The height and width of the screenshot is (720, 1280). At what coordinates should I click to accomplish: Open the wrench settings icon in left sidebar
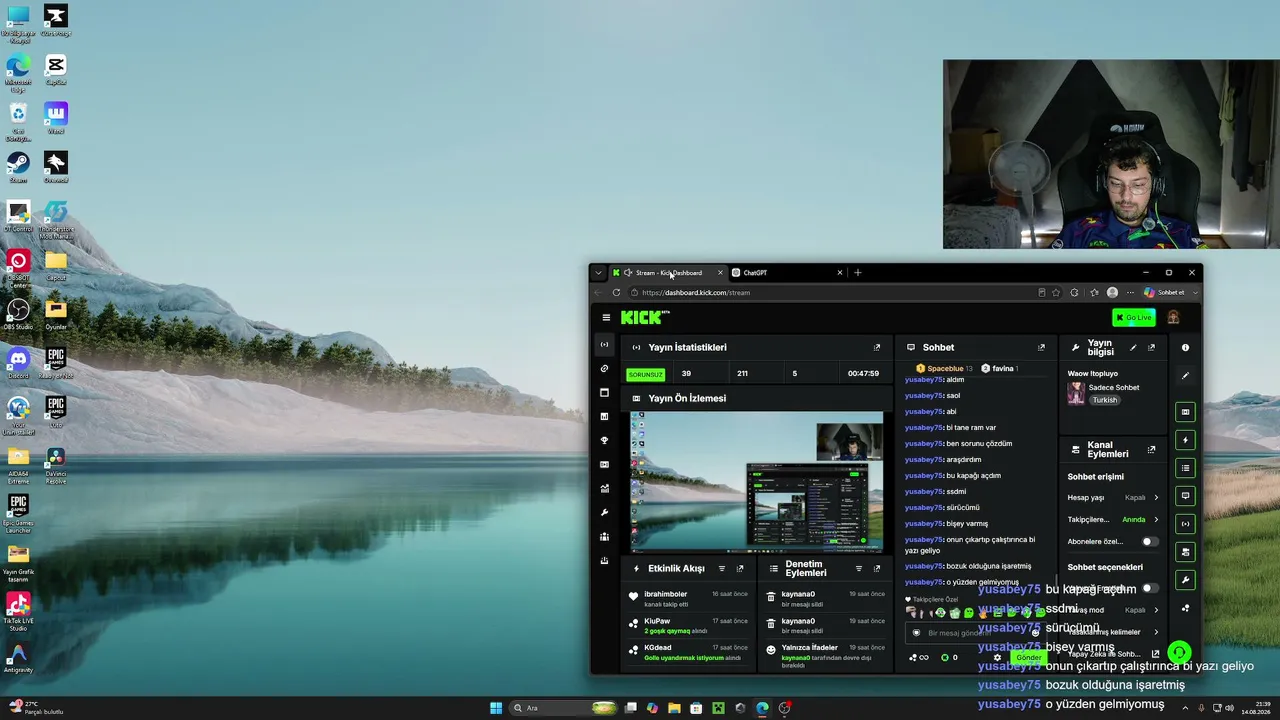(604, 513)
